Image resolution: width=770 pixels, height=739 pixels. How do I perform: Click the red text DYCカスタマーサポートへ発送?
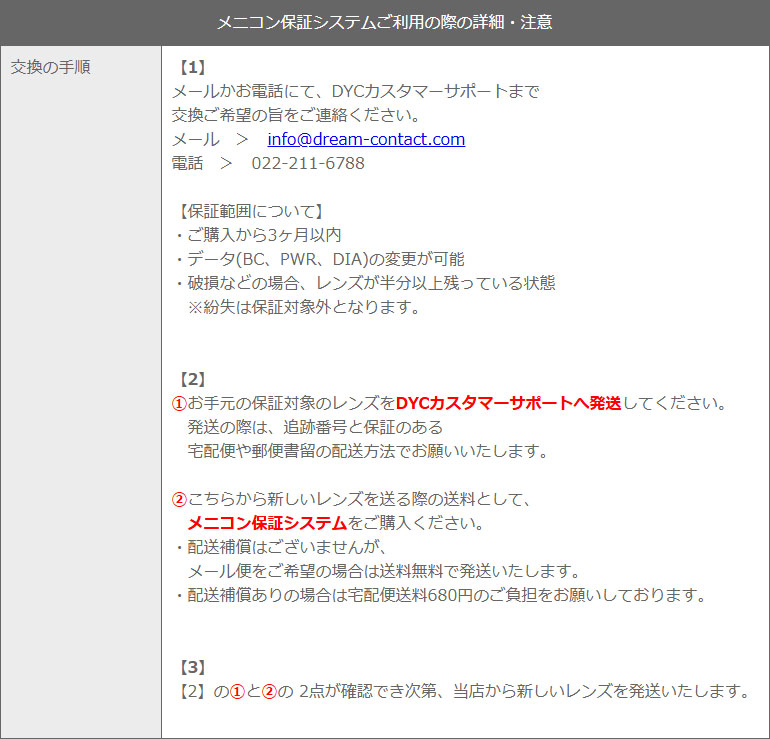point(508,404)
